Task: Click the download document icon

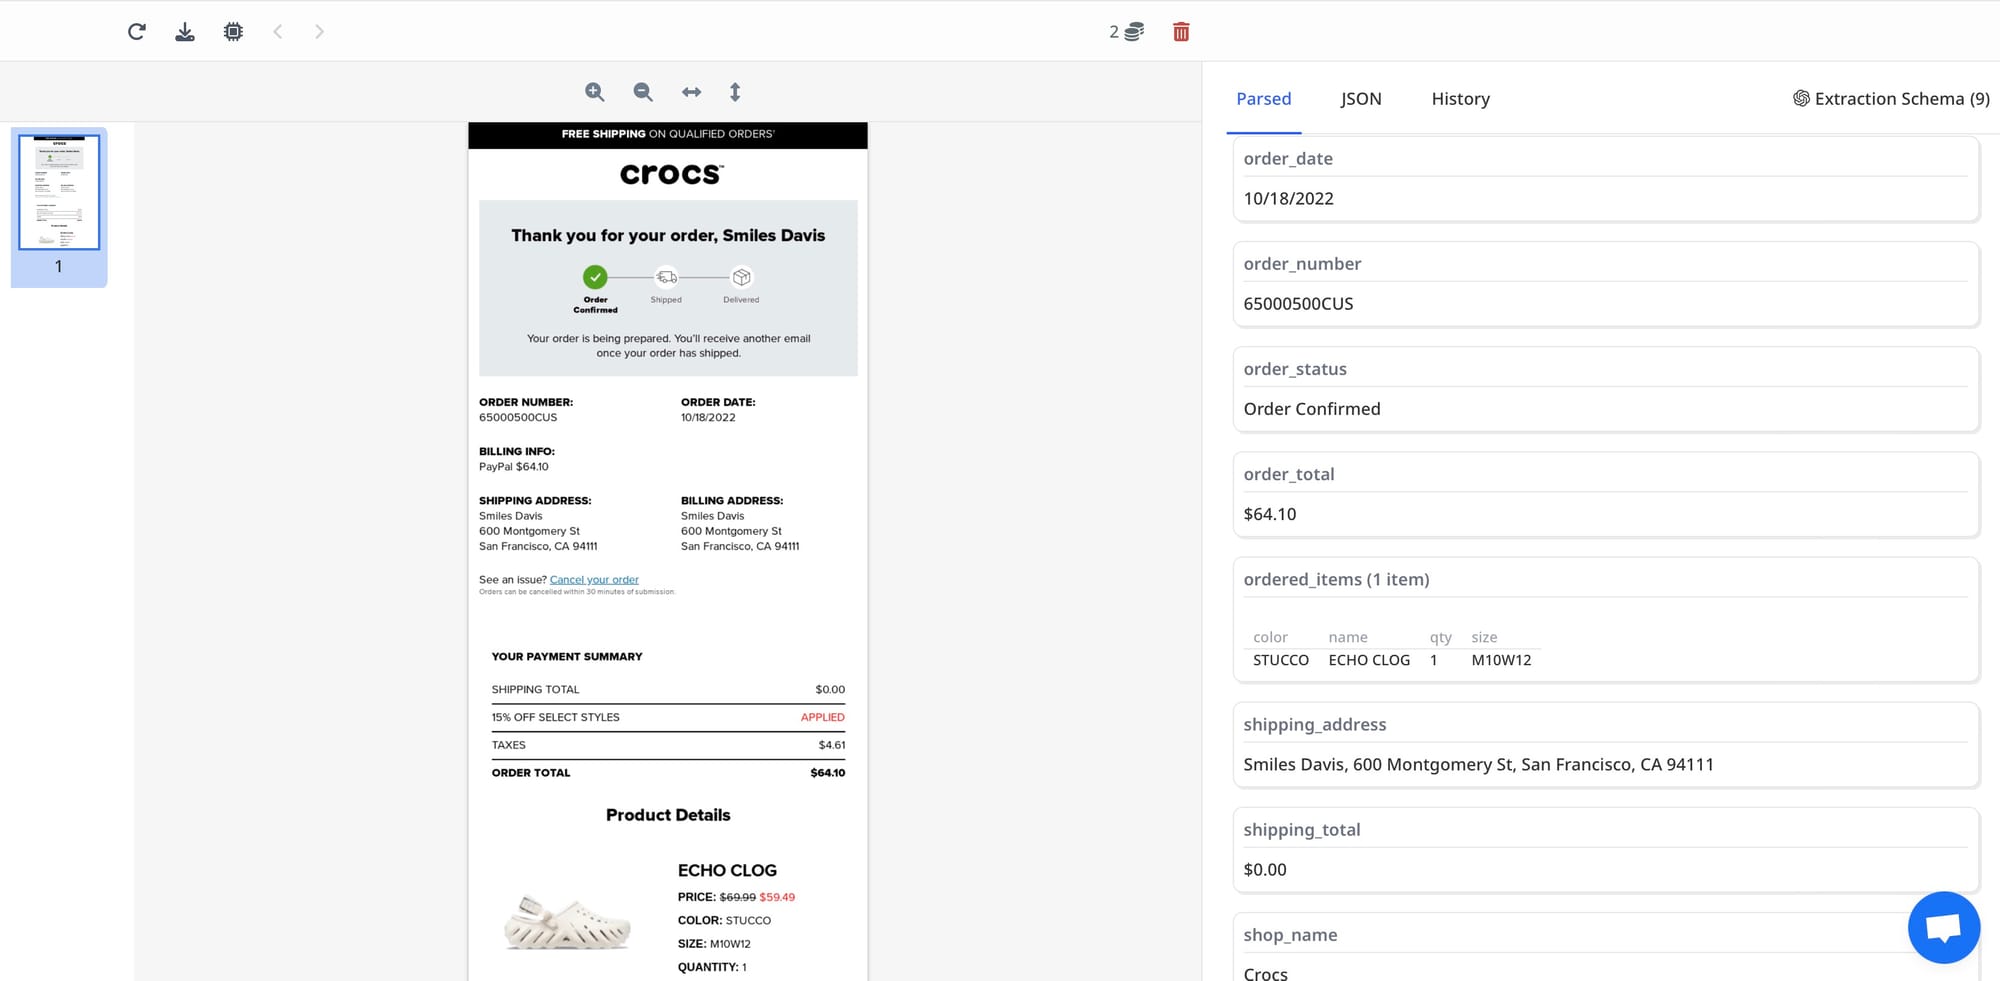Action: point(185,32)
